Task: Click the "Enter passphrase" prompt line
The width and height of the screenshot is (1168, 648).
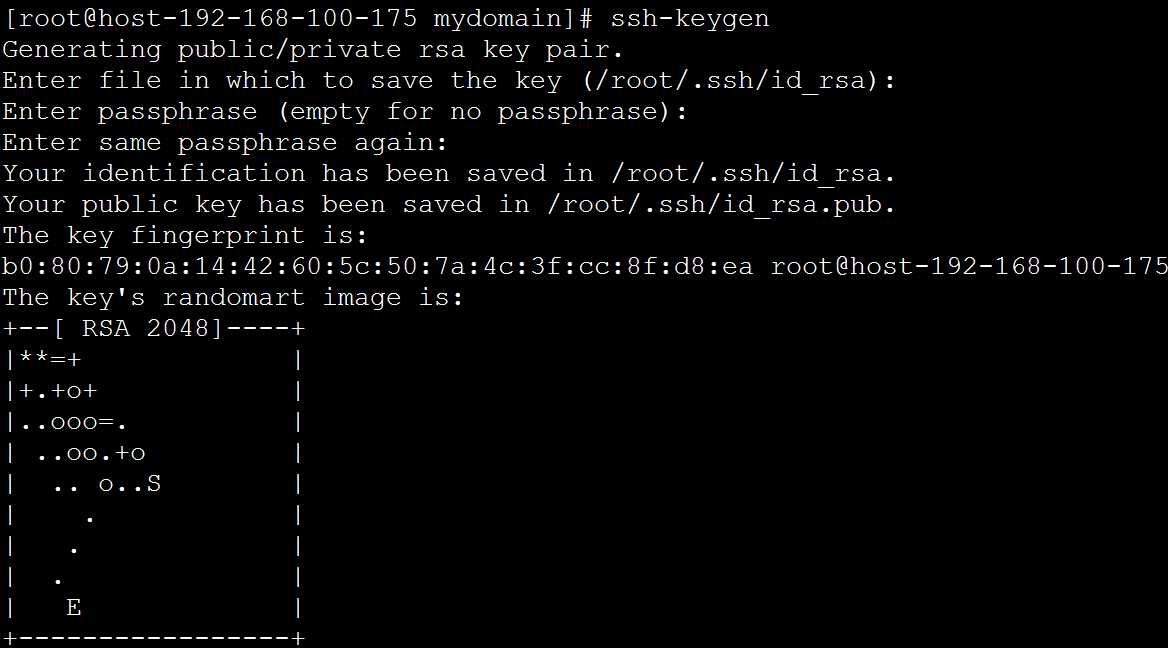Action: 345,112
